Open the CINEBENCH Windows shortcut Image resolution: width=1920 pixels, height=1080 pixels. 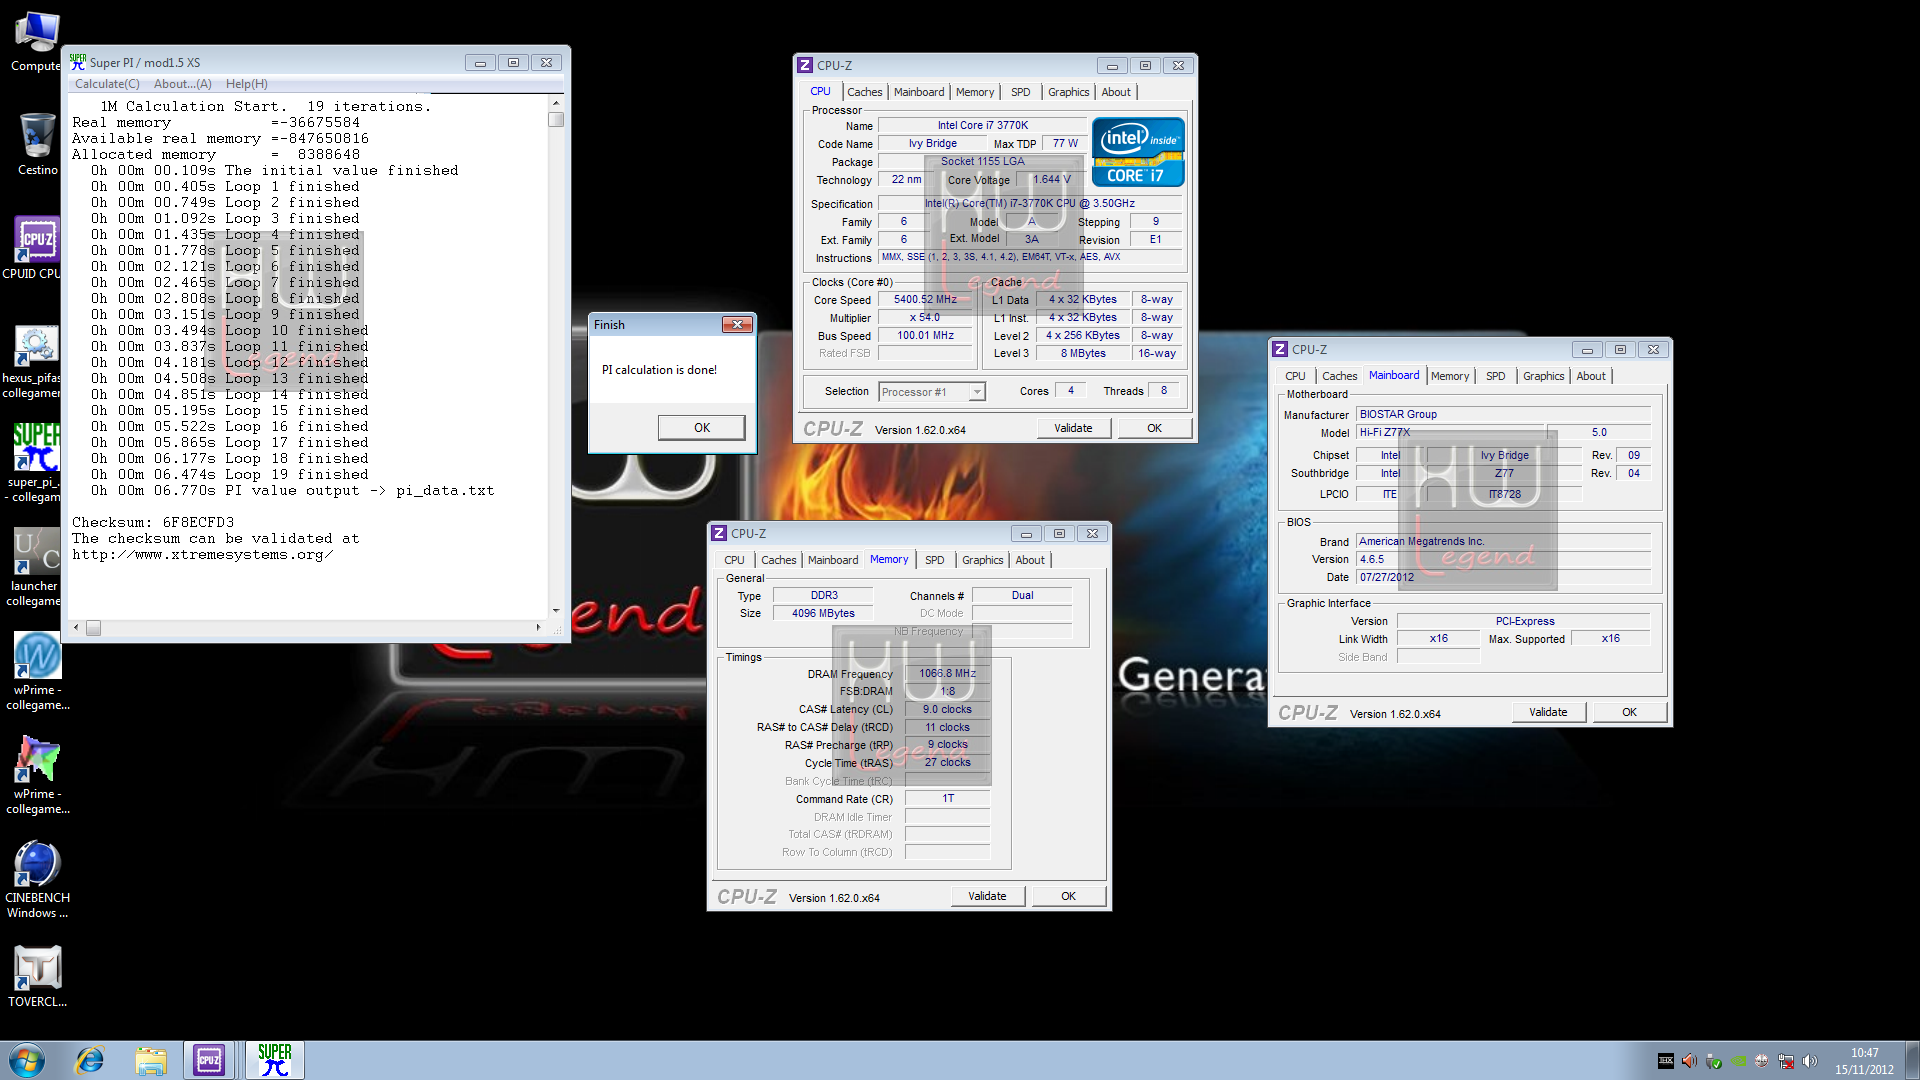point(37,879)
